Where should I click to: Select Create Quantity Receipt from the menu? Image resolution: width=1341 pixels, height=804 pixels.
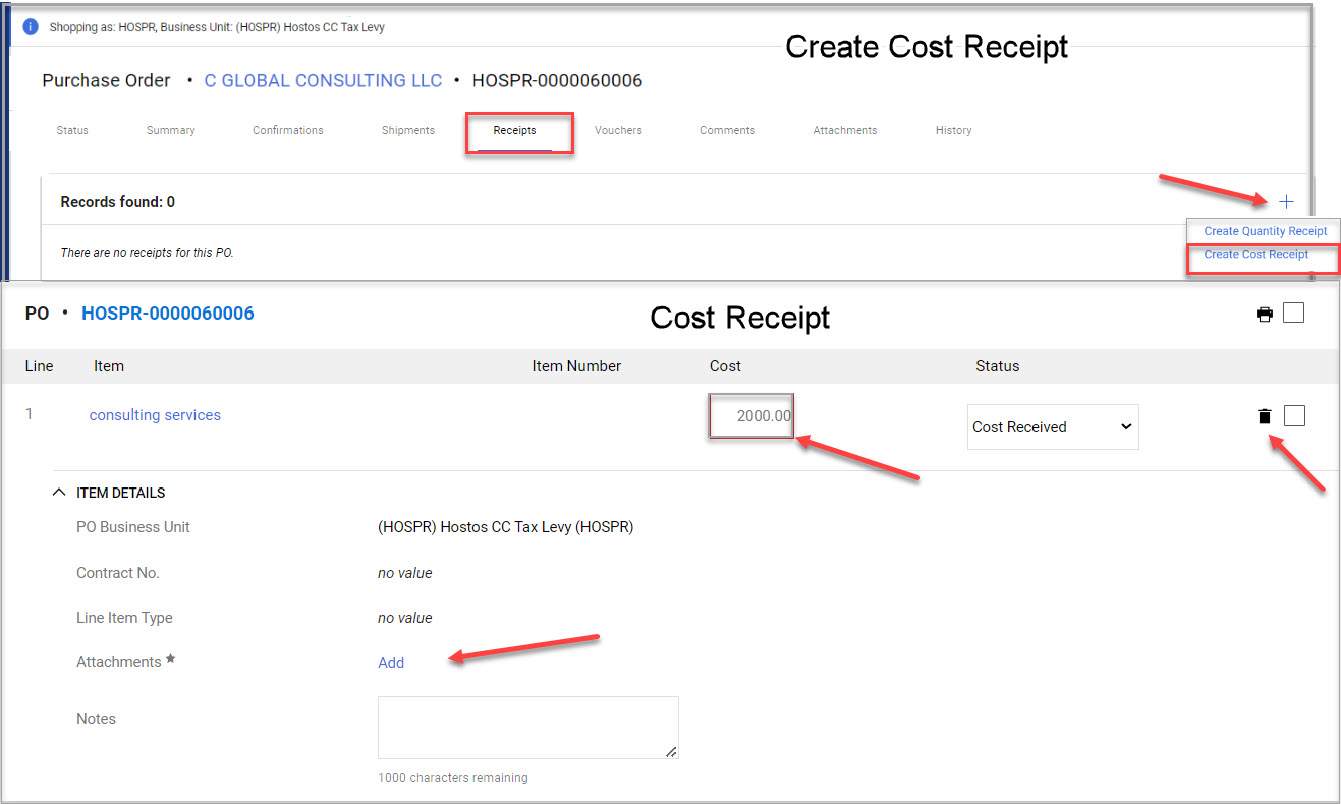coord(1264,231)
